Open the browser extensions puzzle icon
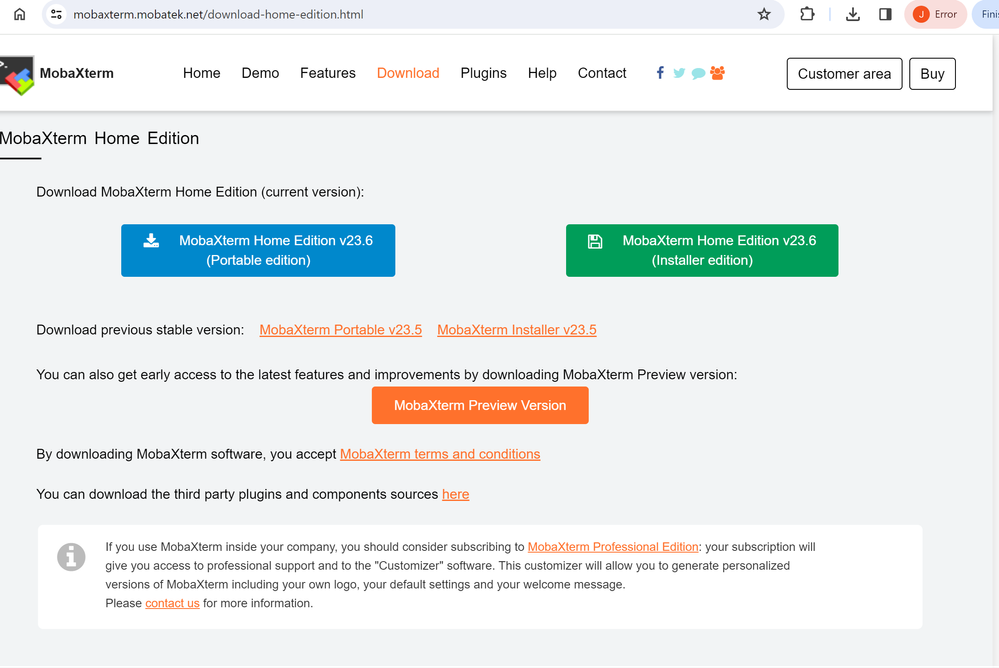The height and width of the screenshot is (668, 999). pyautogui.click(x=807, y=14)
